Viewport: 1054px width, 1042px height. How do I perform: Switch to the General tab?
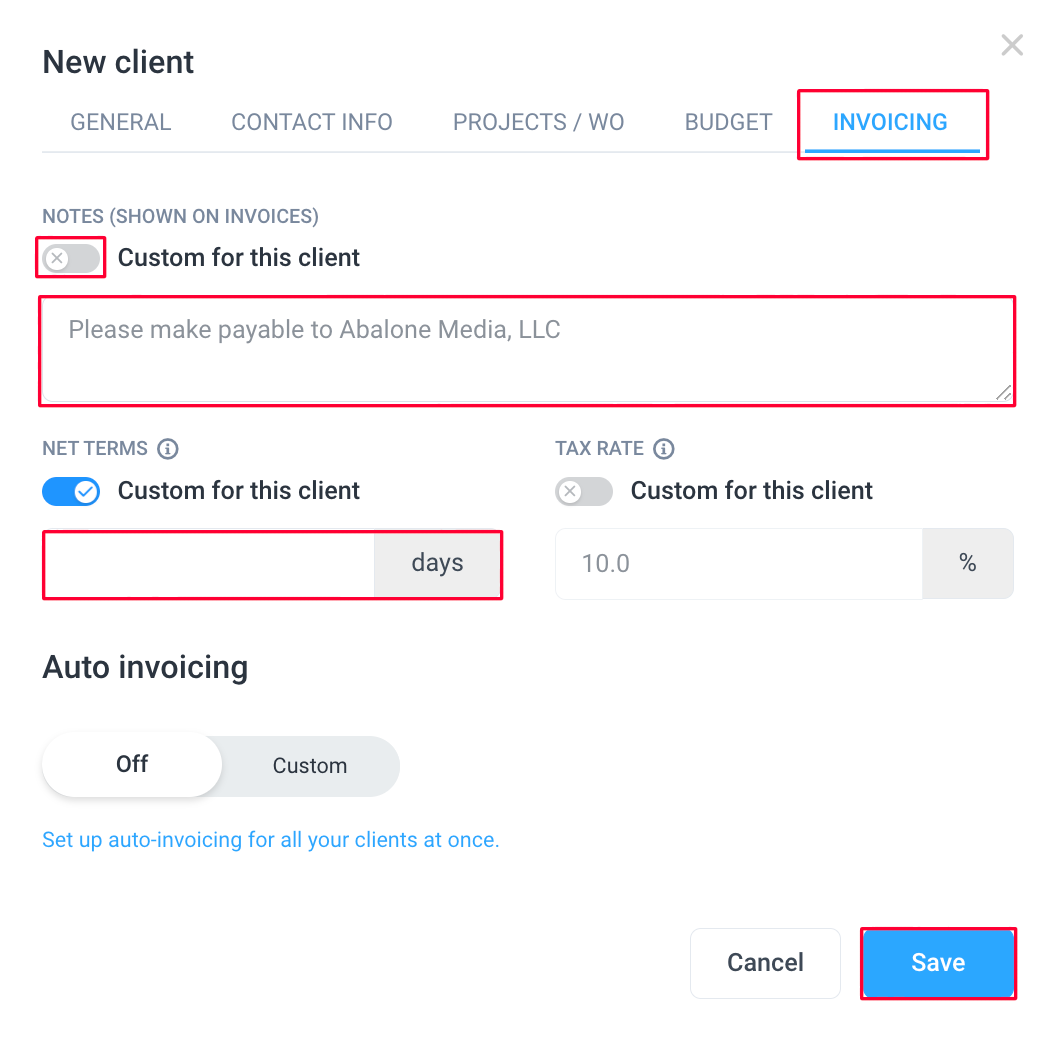tap(120, 122)
